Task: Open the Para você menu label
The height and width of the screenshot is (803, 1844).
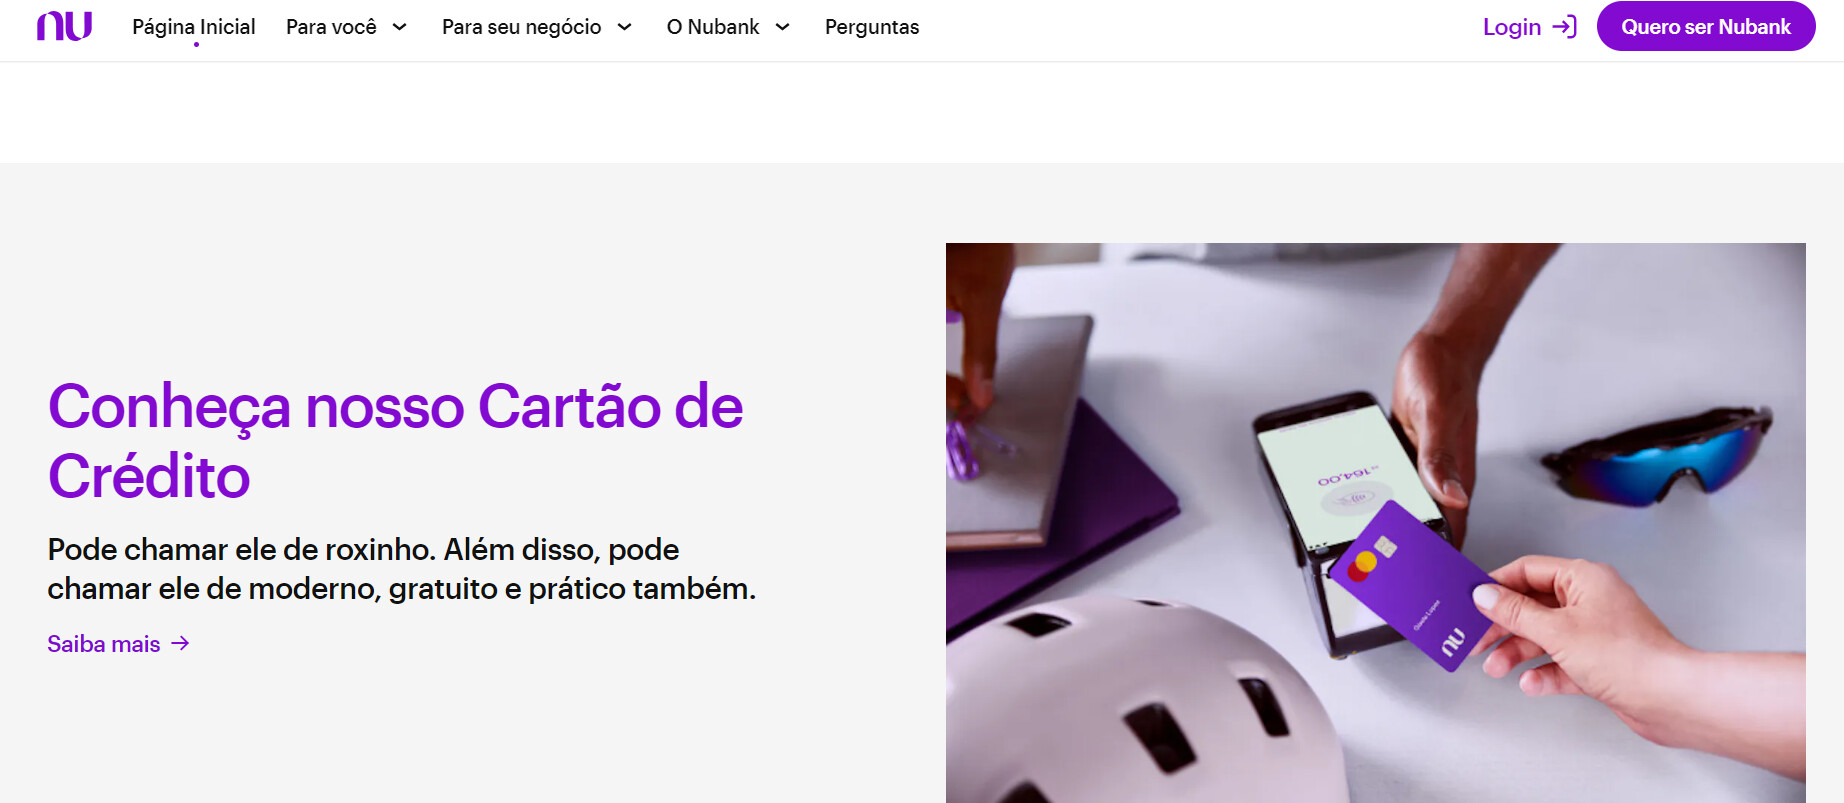Action: coord(331,27)
